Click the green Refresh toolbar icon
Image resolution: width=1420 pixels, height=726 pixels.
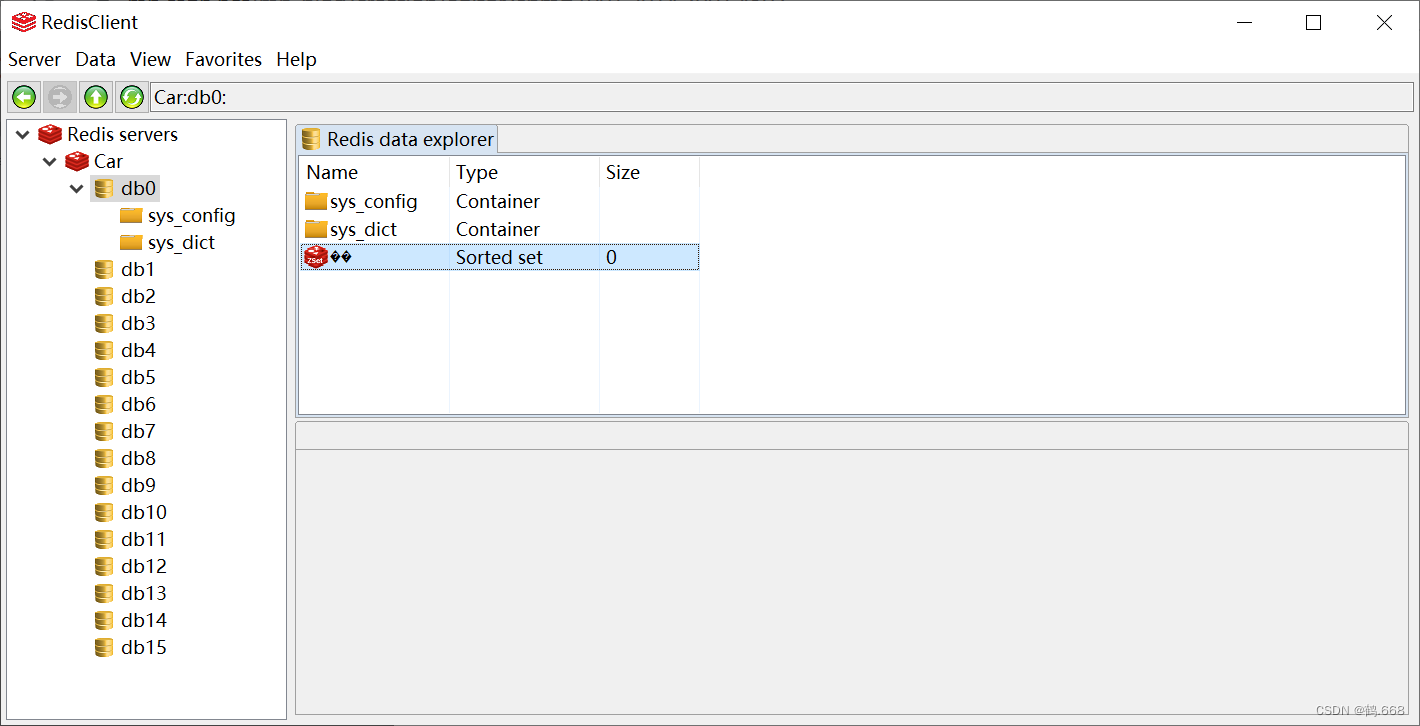[131, 97]
